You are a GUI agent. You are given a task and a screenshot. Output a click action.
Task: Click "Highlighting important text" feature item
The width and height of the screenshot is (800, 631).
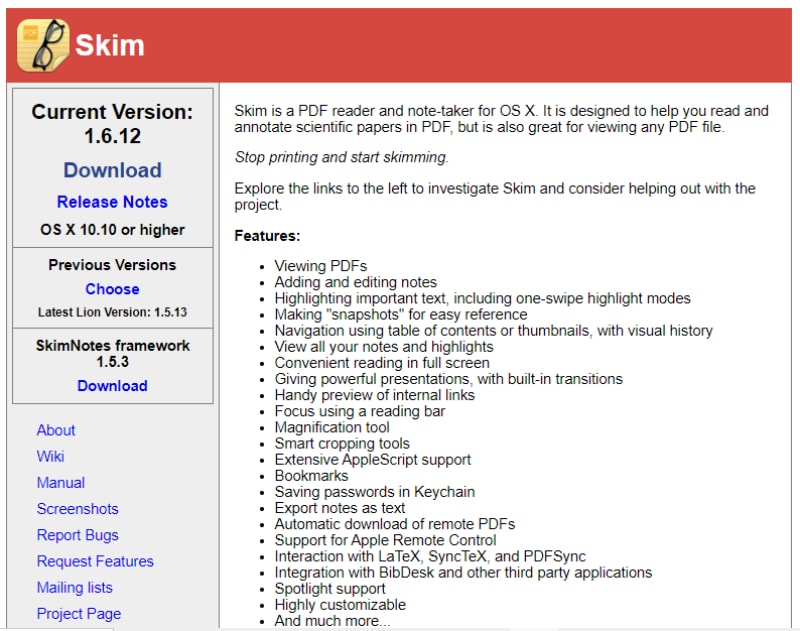coord(483,298)
